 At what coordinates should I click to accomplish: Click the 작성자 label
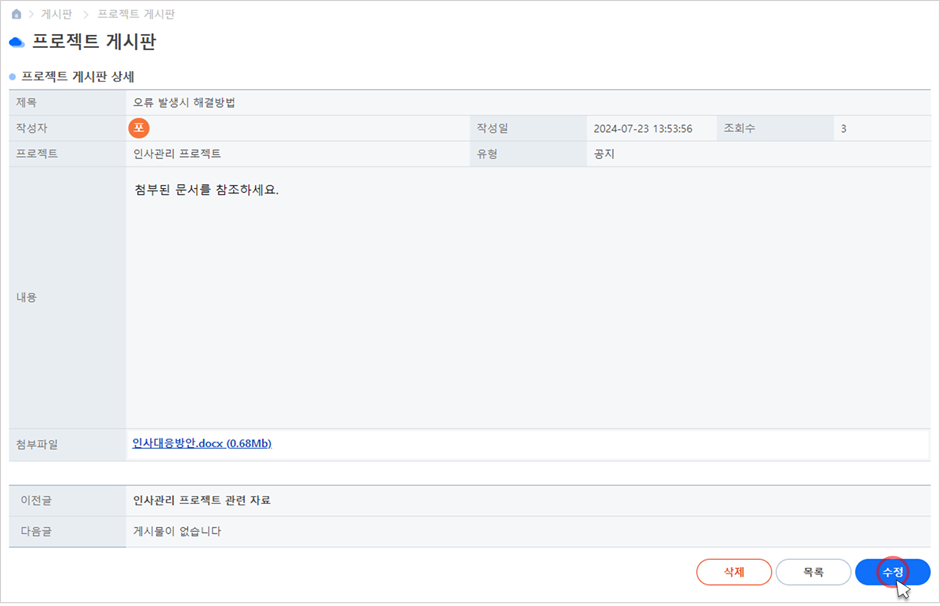point(31,128)
